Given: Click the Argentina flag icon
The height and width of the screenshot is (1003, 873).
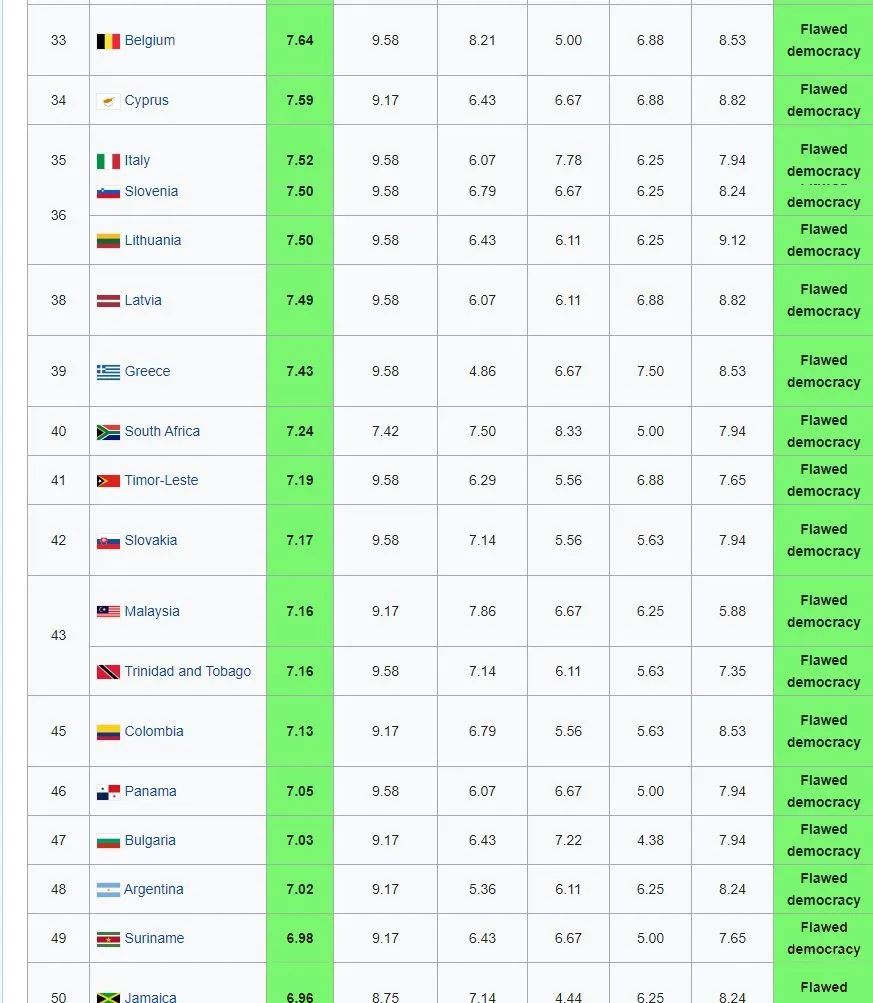Looking at the screenshot, I should [108, 890].
